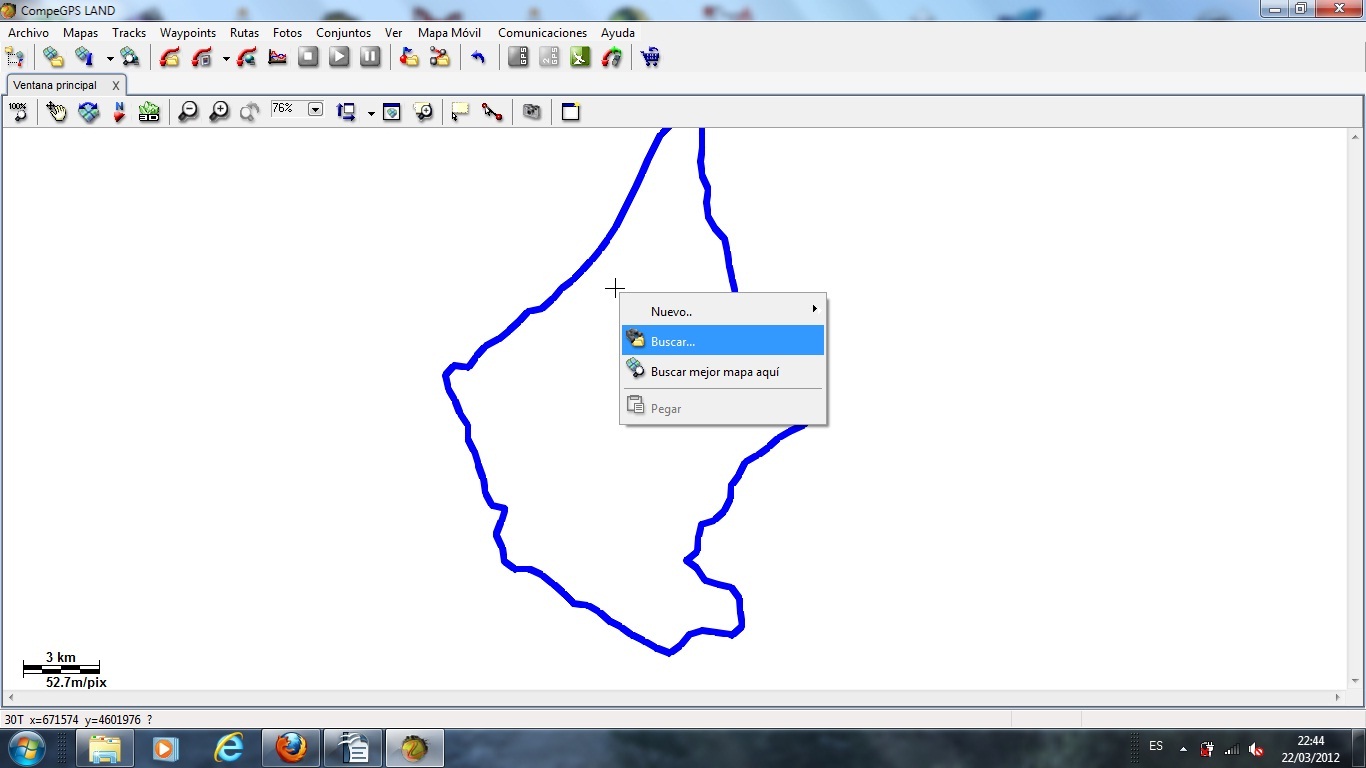Click the pause button in toolbar
Viewport: 1366px width, 768px height.
tap(370, 57)
